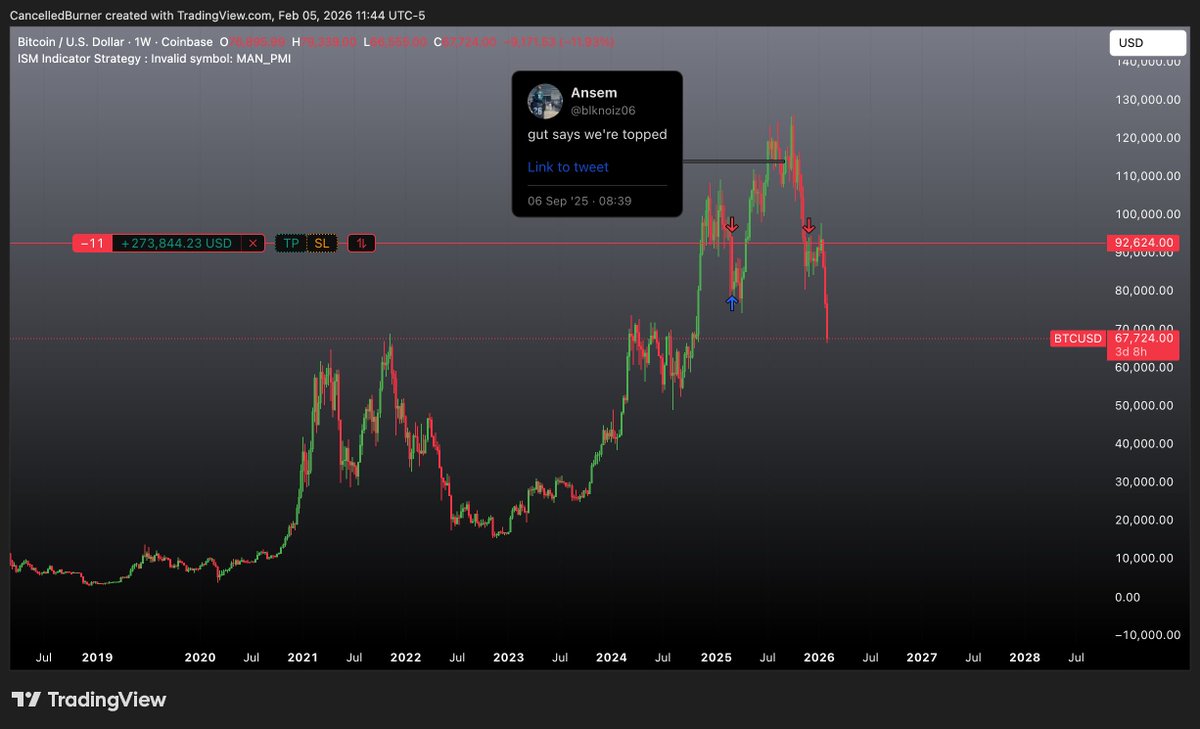Screen dimensions: 1200x729
Task: Add take profit with TP button
Action: pyautogui.click(x=290, y=243)
